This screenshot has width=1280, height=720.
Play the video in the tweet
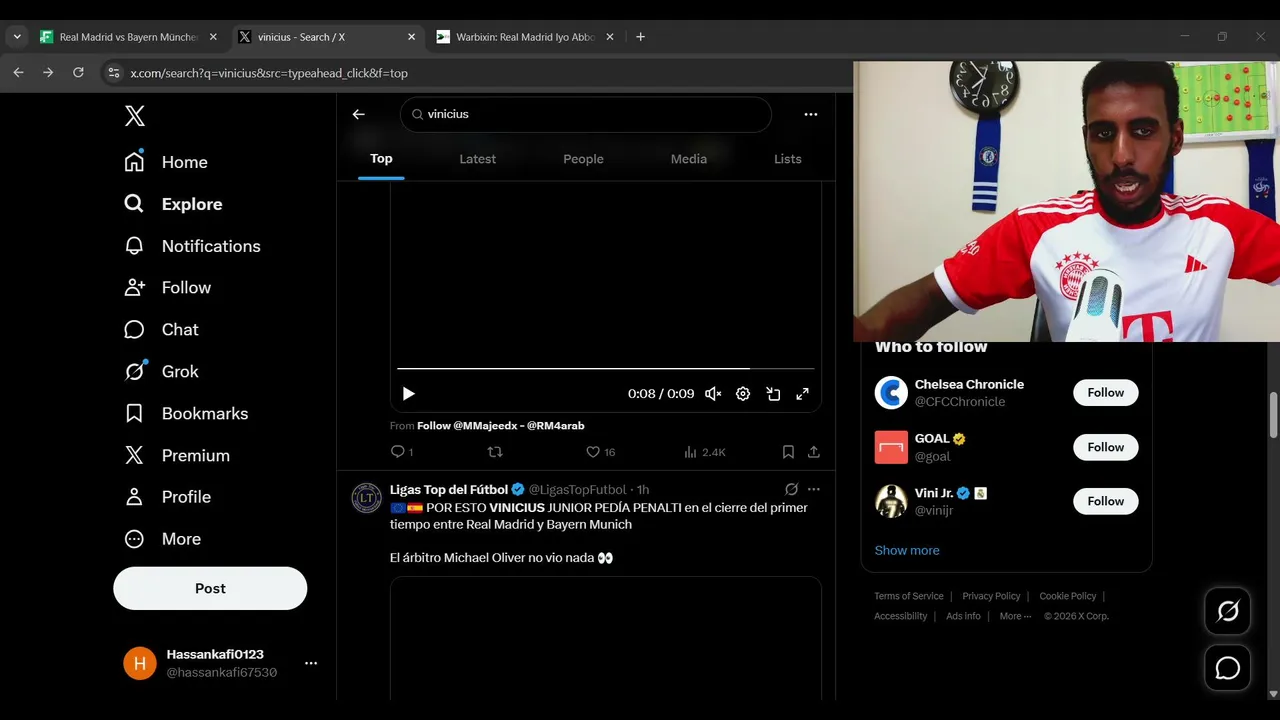408,394
